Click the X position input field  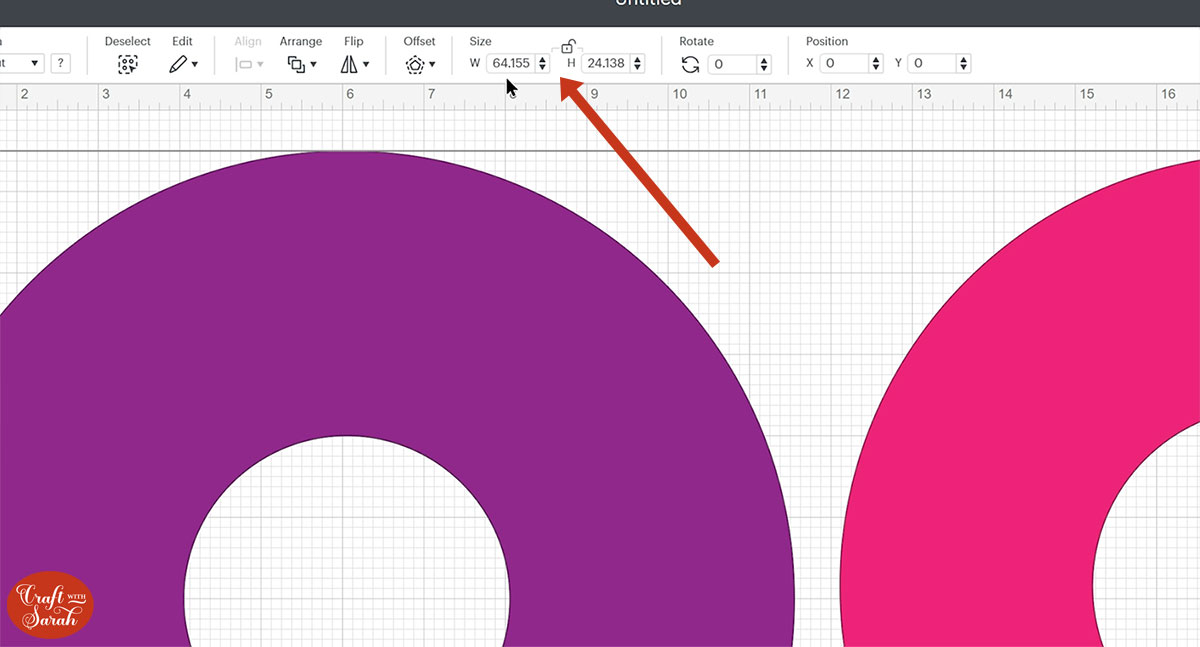(x=844, y=64)
